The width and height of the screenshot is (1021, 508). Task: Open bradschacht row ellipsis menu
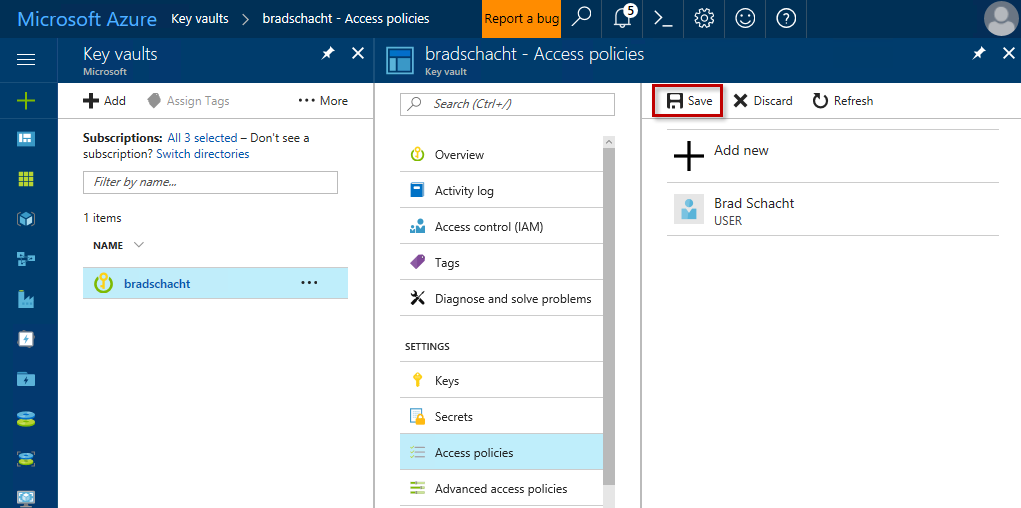tap(309, 283)
